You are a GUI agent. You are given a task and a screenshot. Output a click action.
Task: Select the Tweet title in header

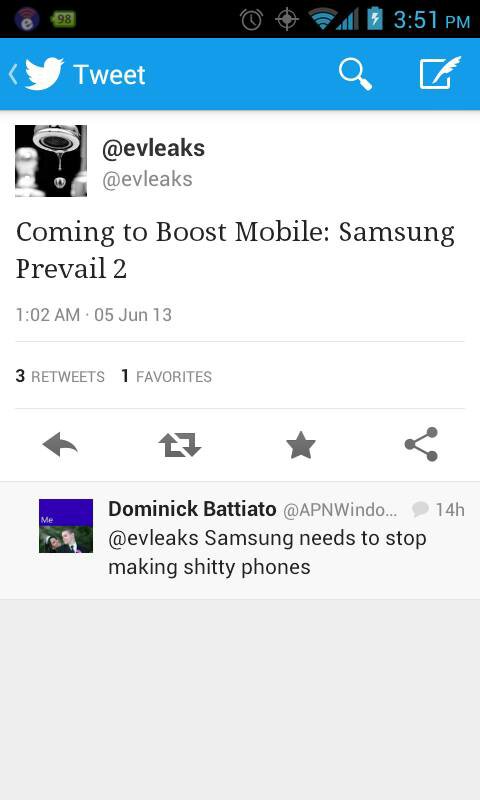click(x=109, y=74)
